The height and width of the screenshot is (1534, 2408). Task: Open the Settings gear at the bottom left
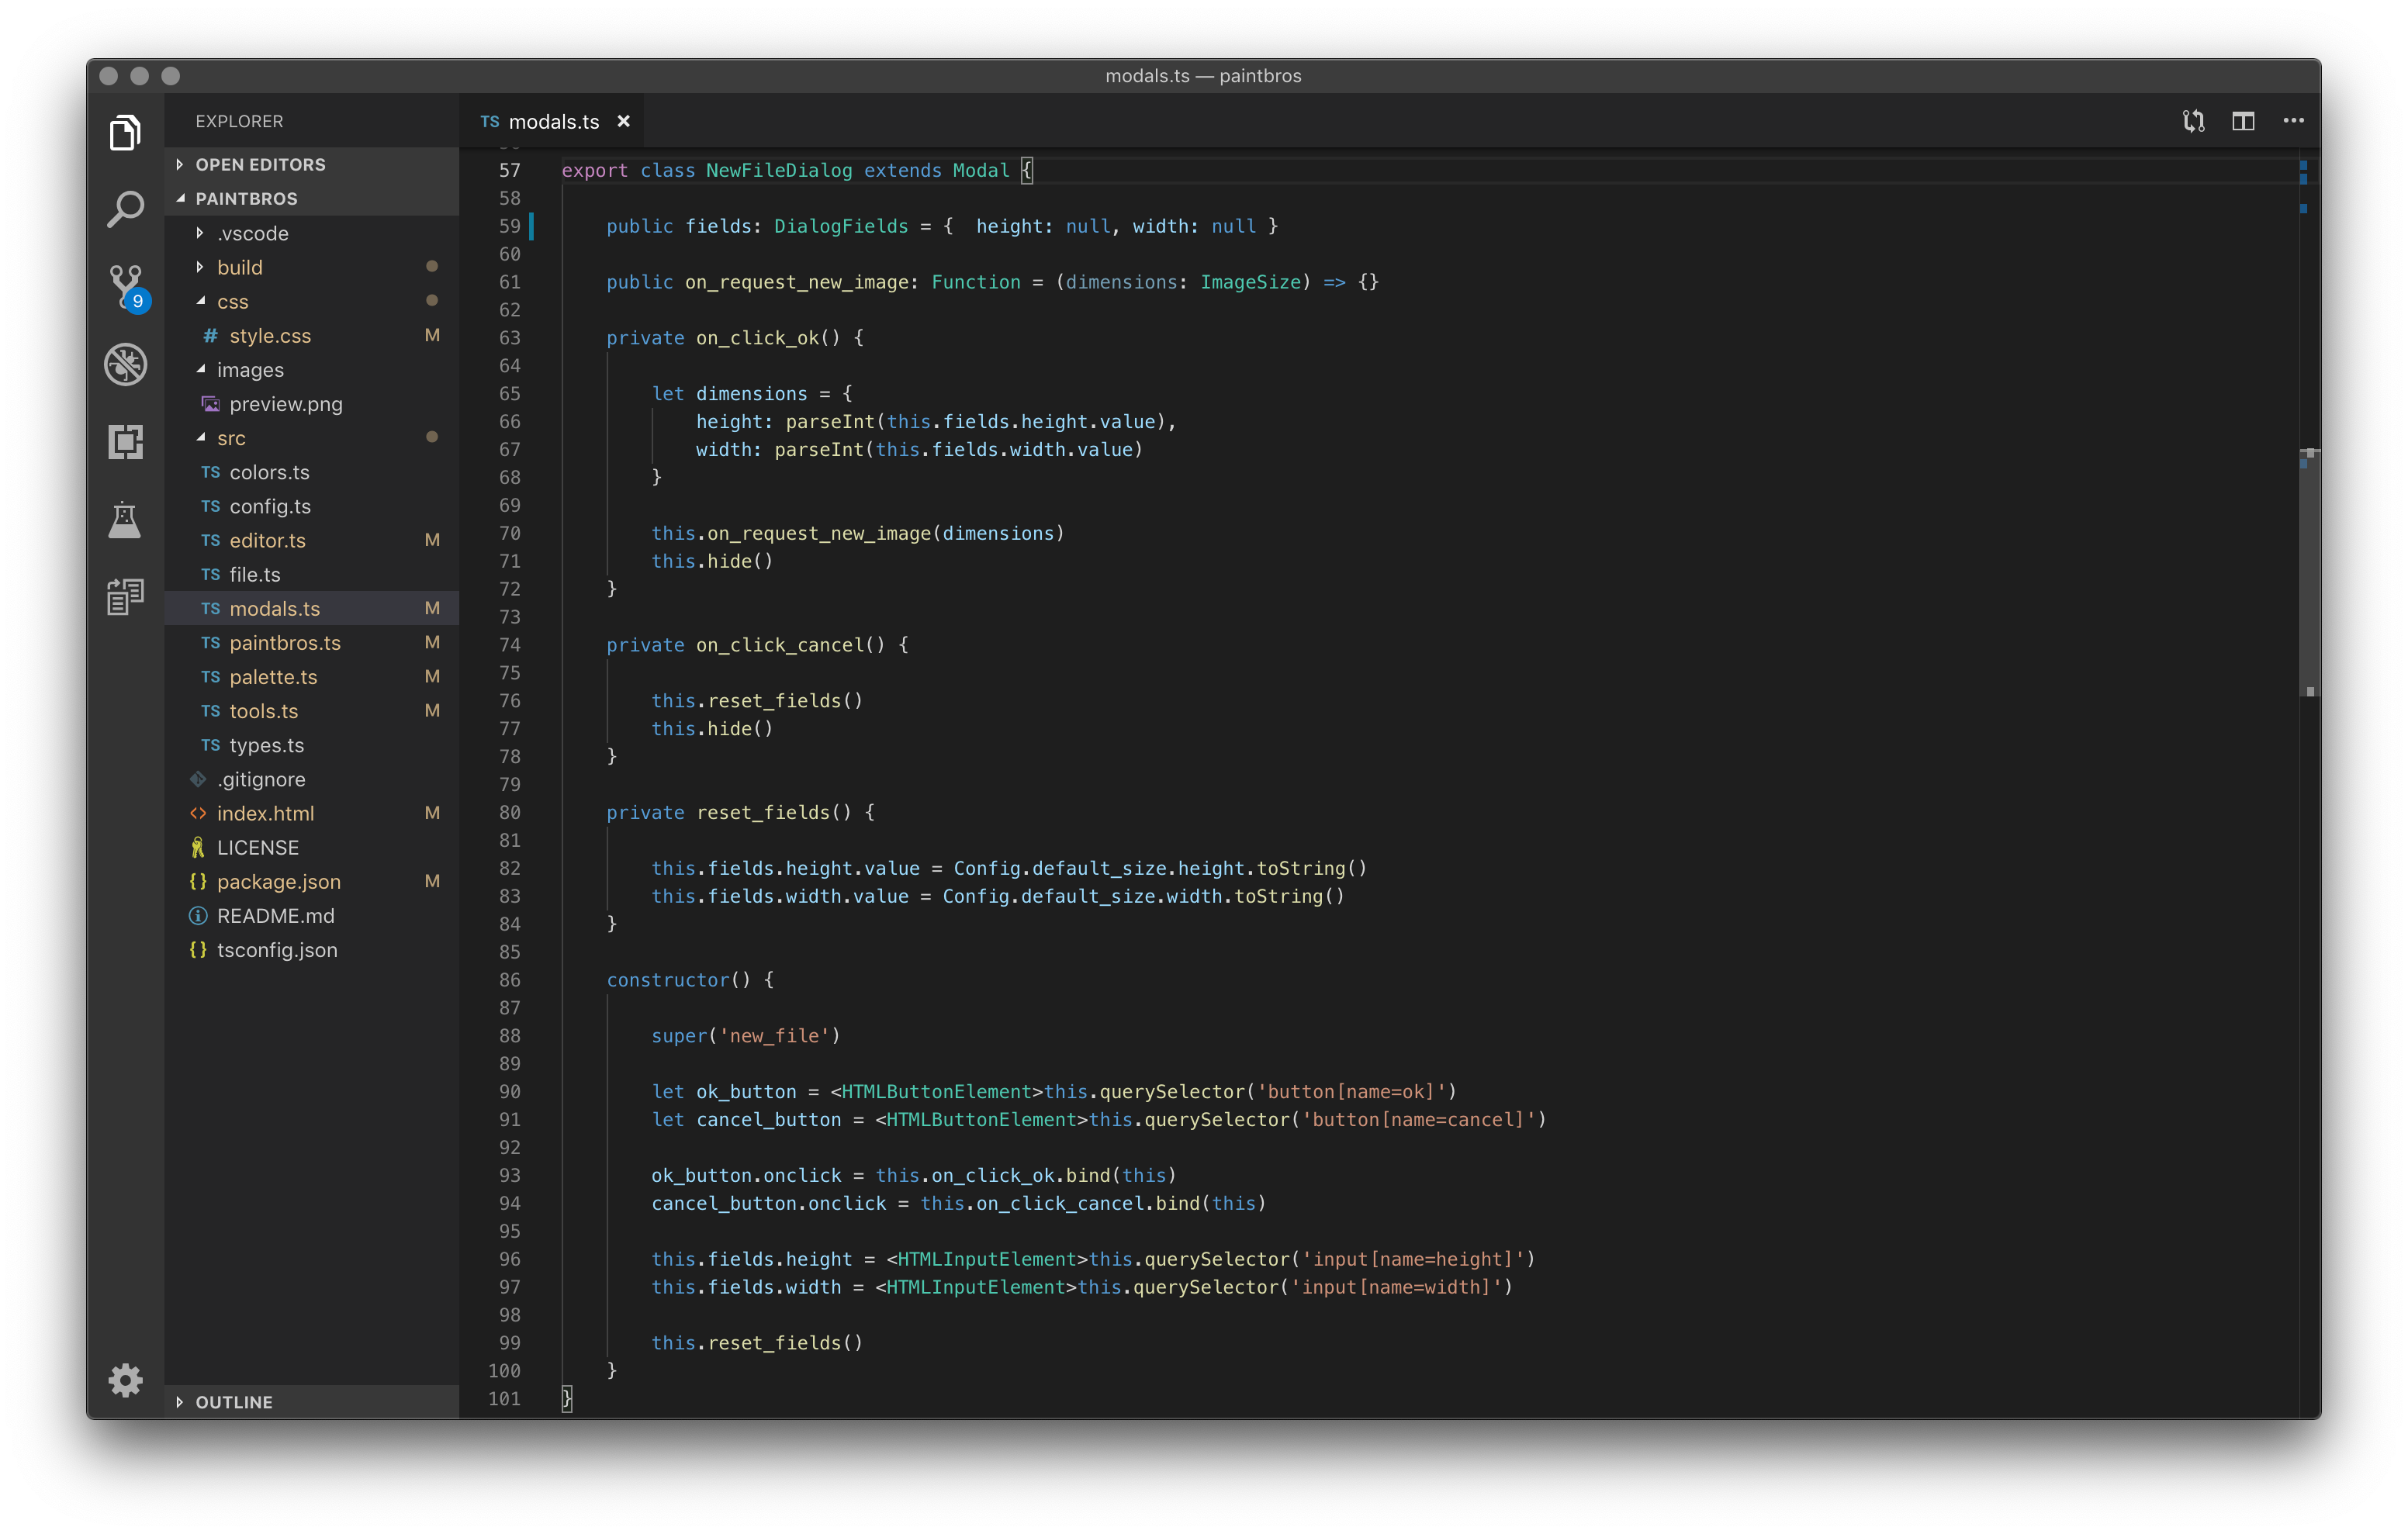(x=125, y=1380)
